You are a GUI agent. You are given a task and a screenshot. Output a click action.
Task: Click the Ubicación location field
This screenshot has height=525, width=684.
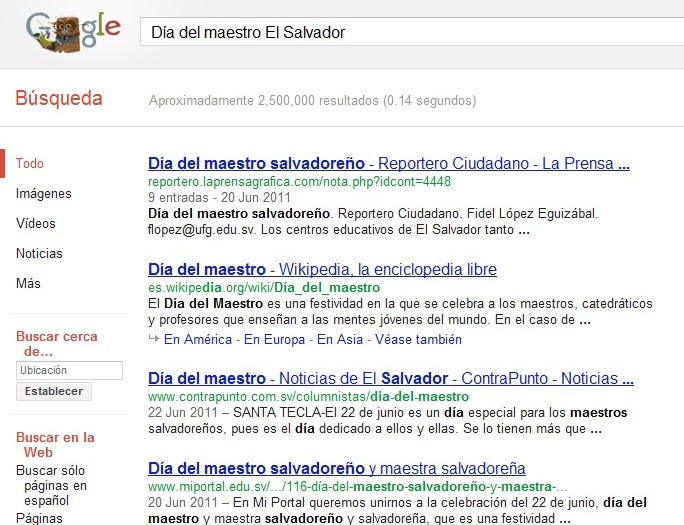[69, 370]
